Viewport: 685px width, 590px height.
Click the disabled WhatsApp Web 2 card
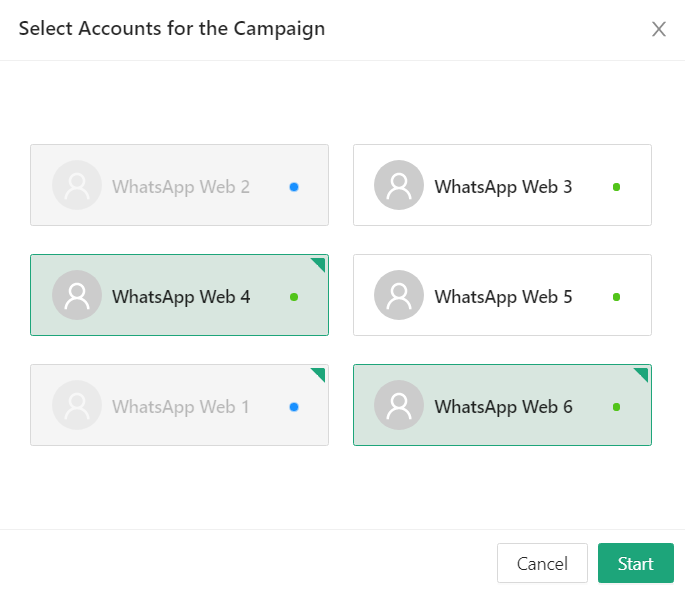[x=180, y=186]
